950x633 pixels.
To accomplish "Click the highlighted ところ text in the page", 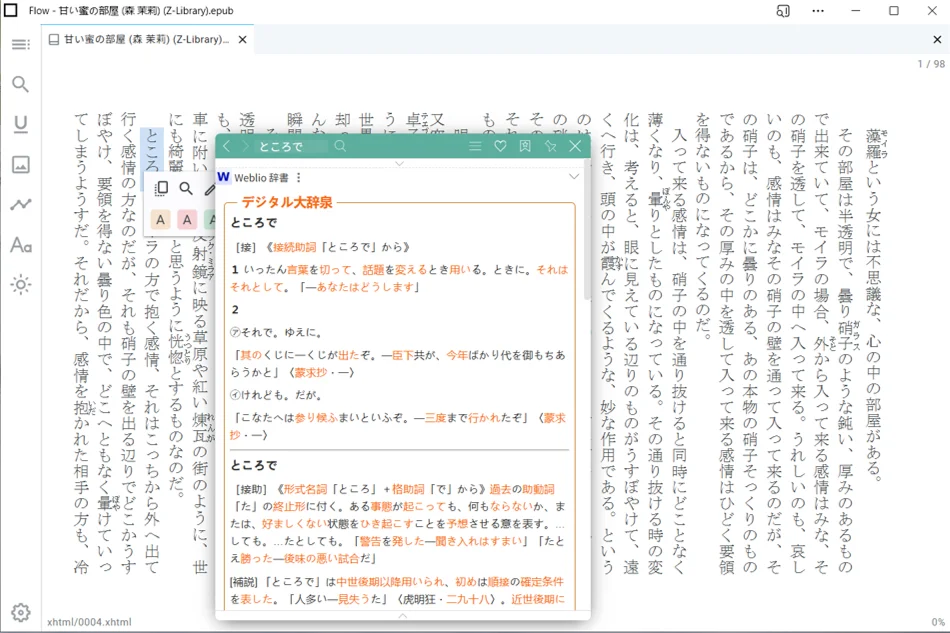I will click(151, 151).
